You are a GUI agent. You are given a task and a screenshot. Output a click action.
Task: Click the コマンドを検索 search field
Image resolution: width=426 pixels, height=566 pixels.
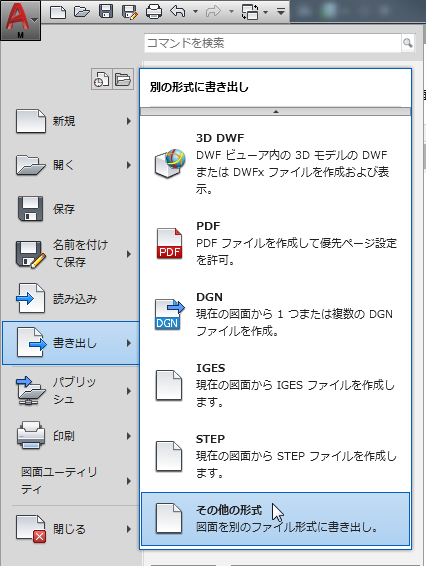(273, 43)
